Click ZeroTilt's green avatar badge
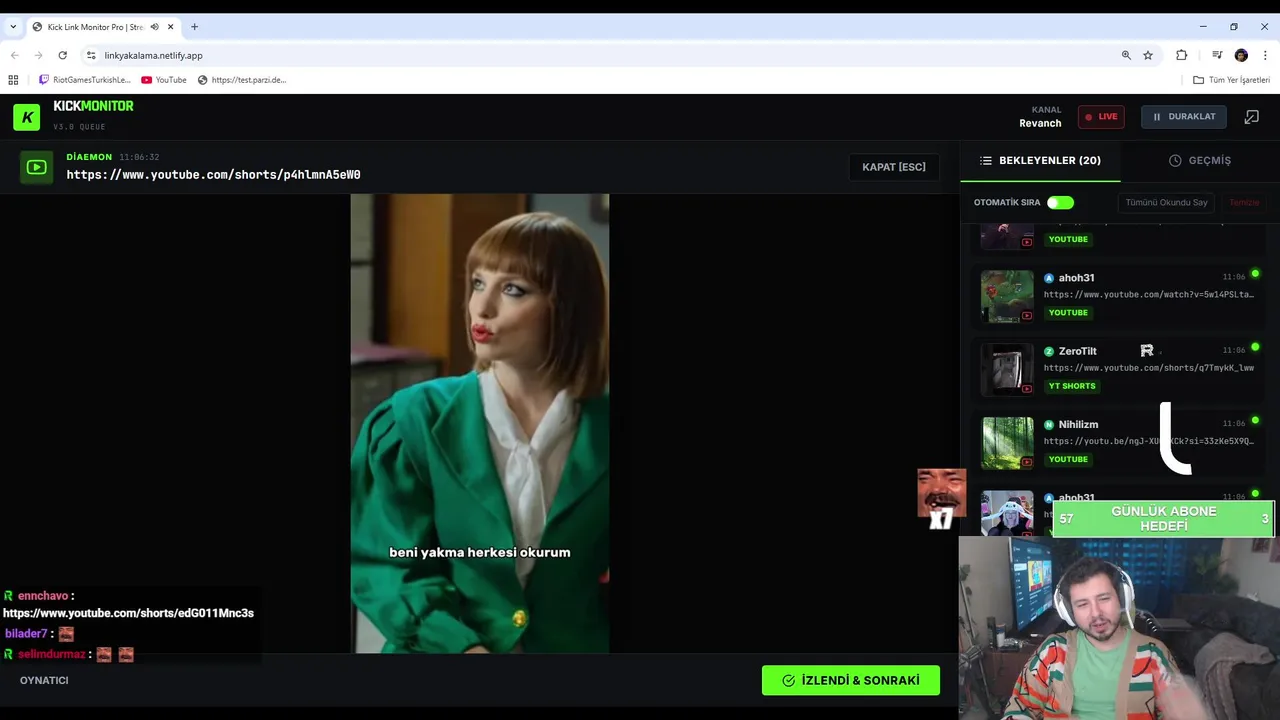Viewport: 1280px width, 720px height. point(1049,351)
